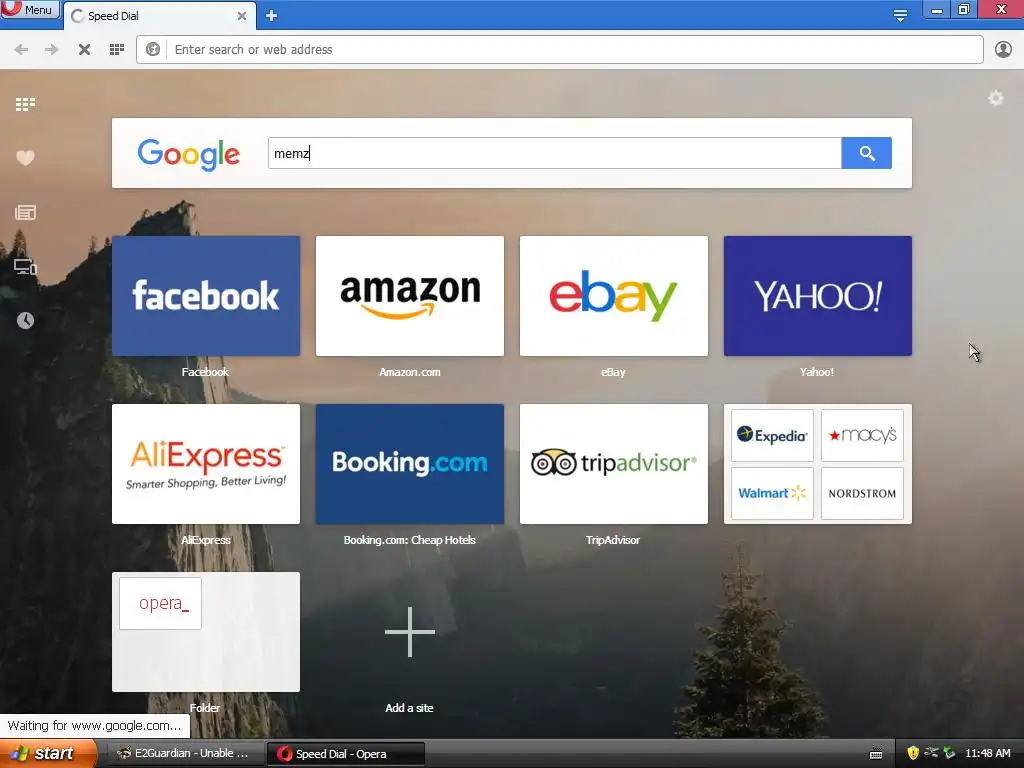Open the Yahoo! speed dial tile
The width and height of the screenshot is (1024, 768).
pos(818,296)
